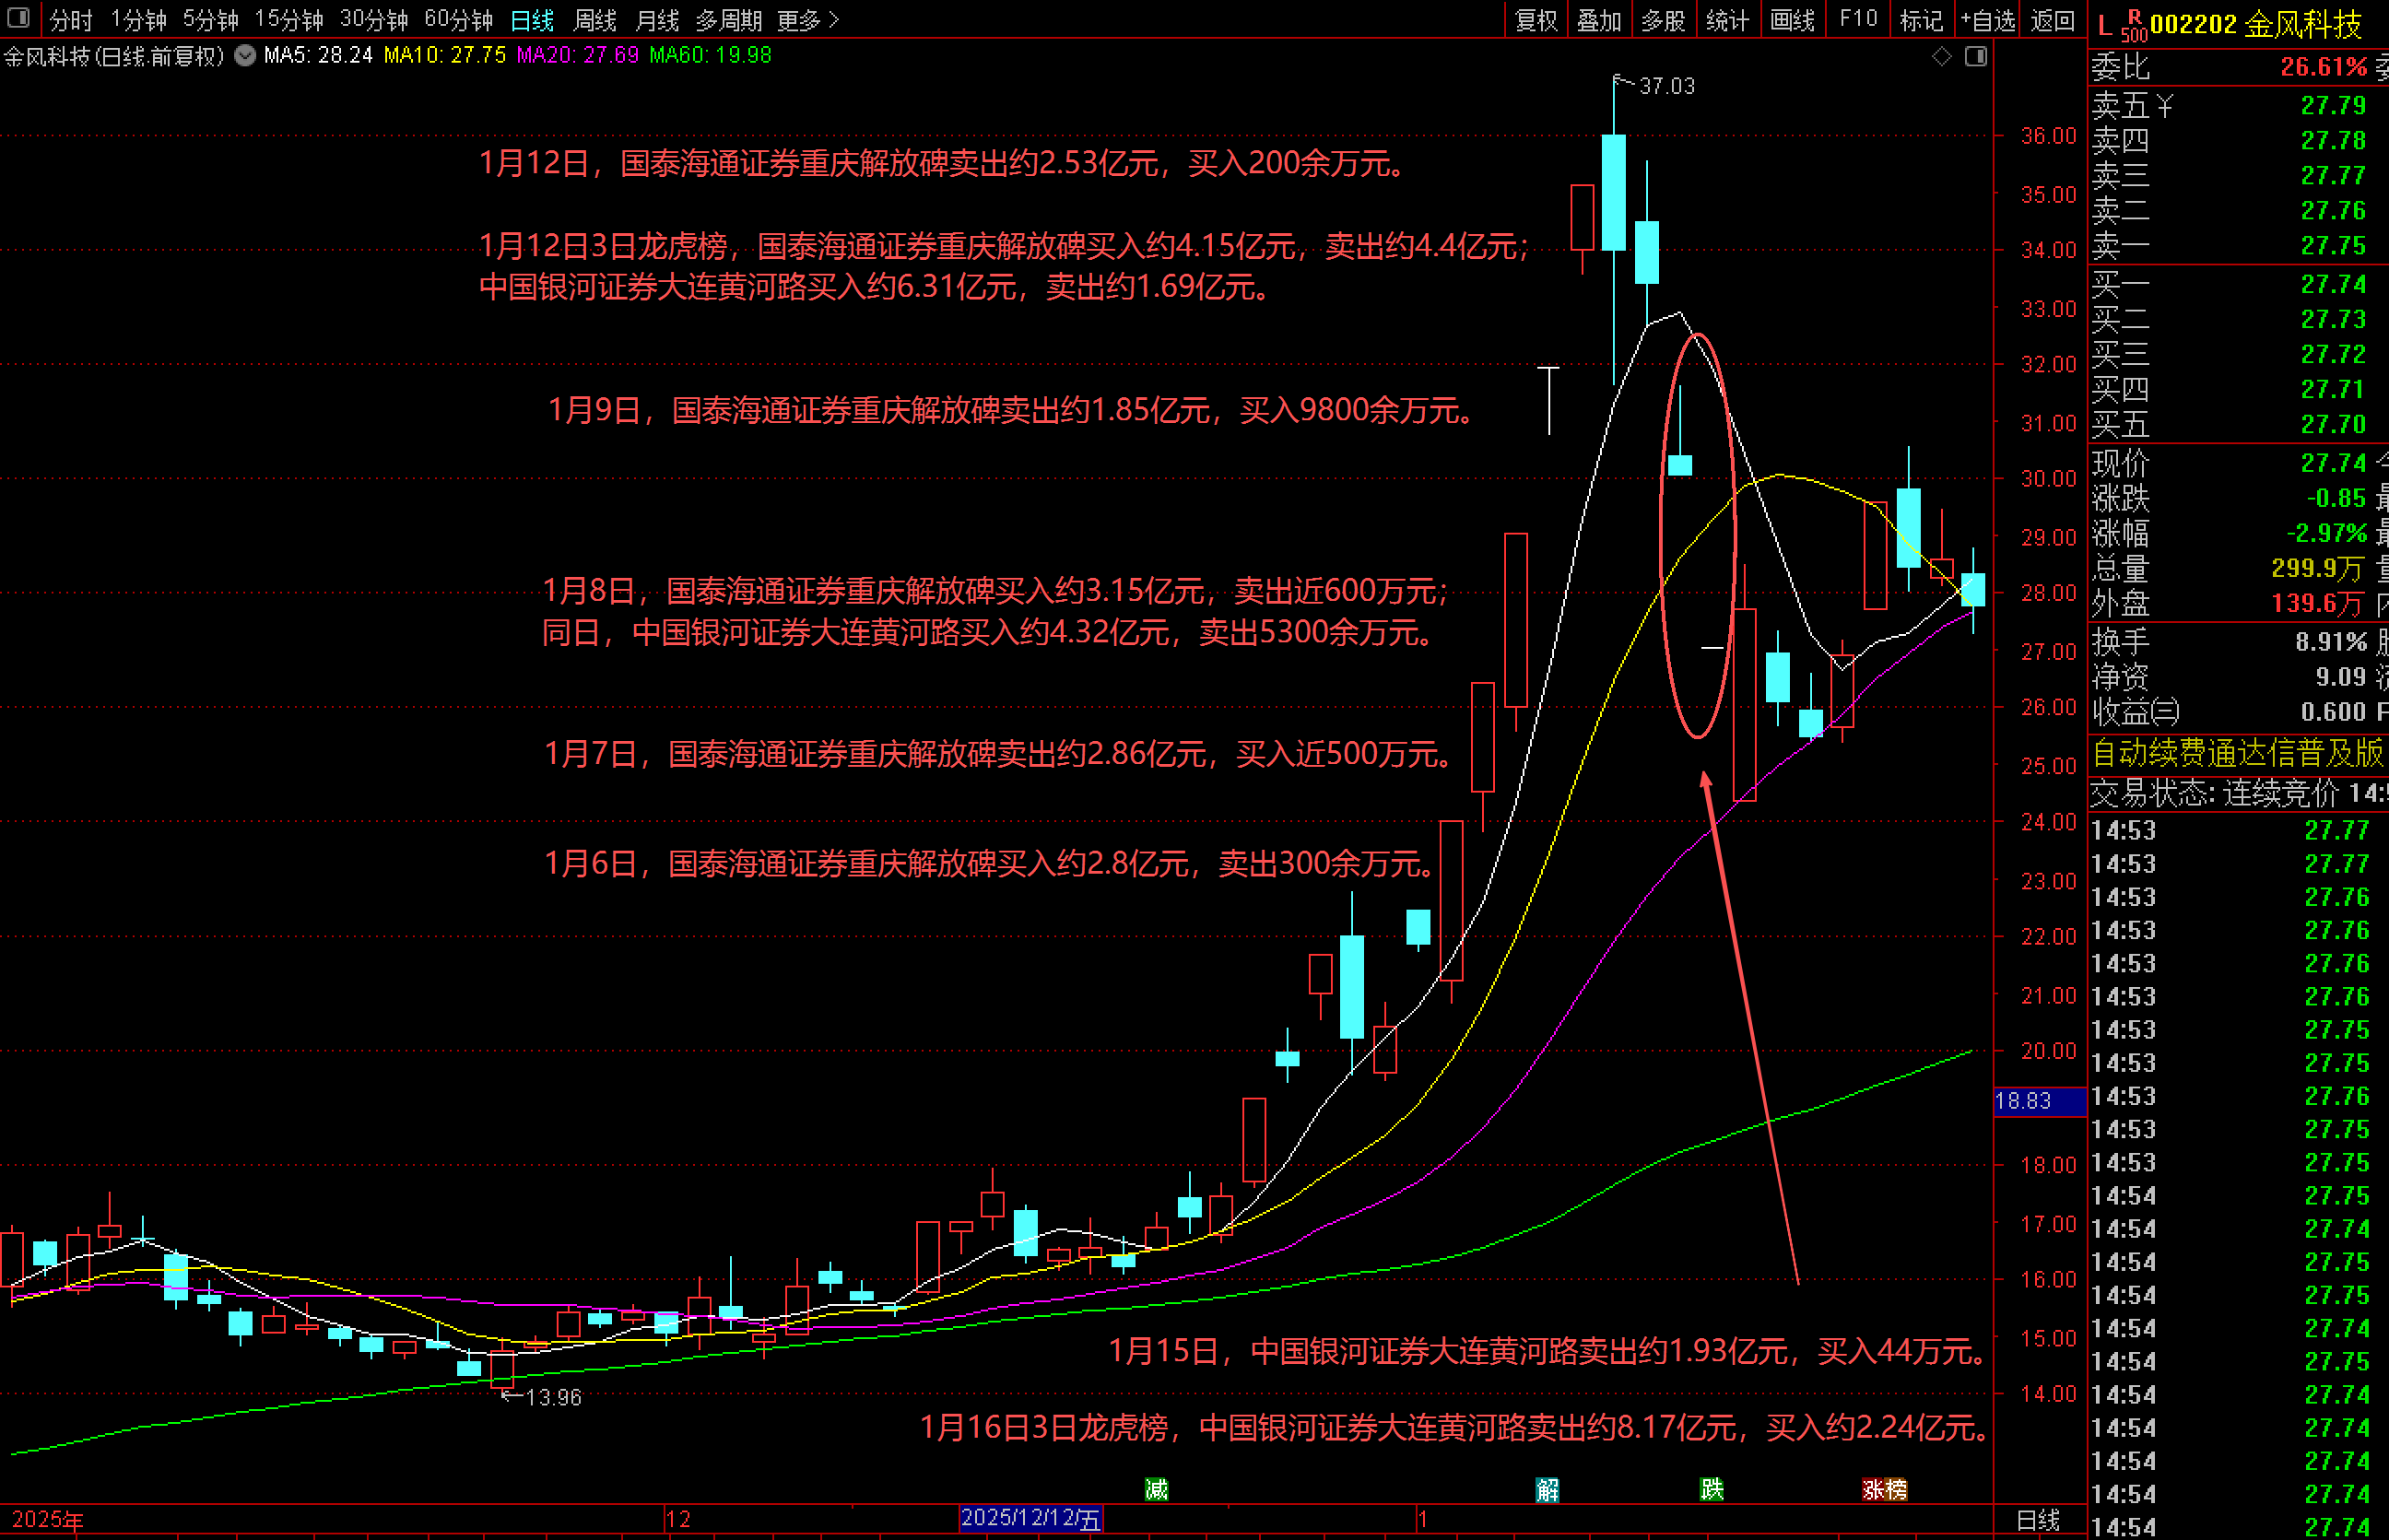2389x1540 pixels.
Task: Toggle the left sidebar panel icon
Action: [18, 18]
